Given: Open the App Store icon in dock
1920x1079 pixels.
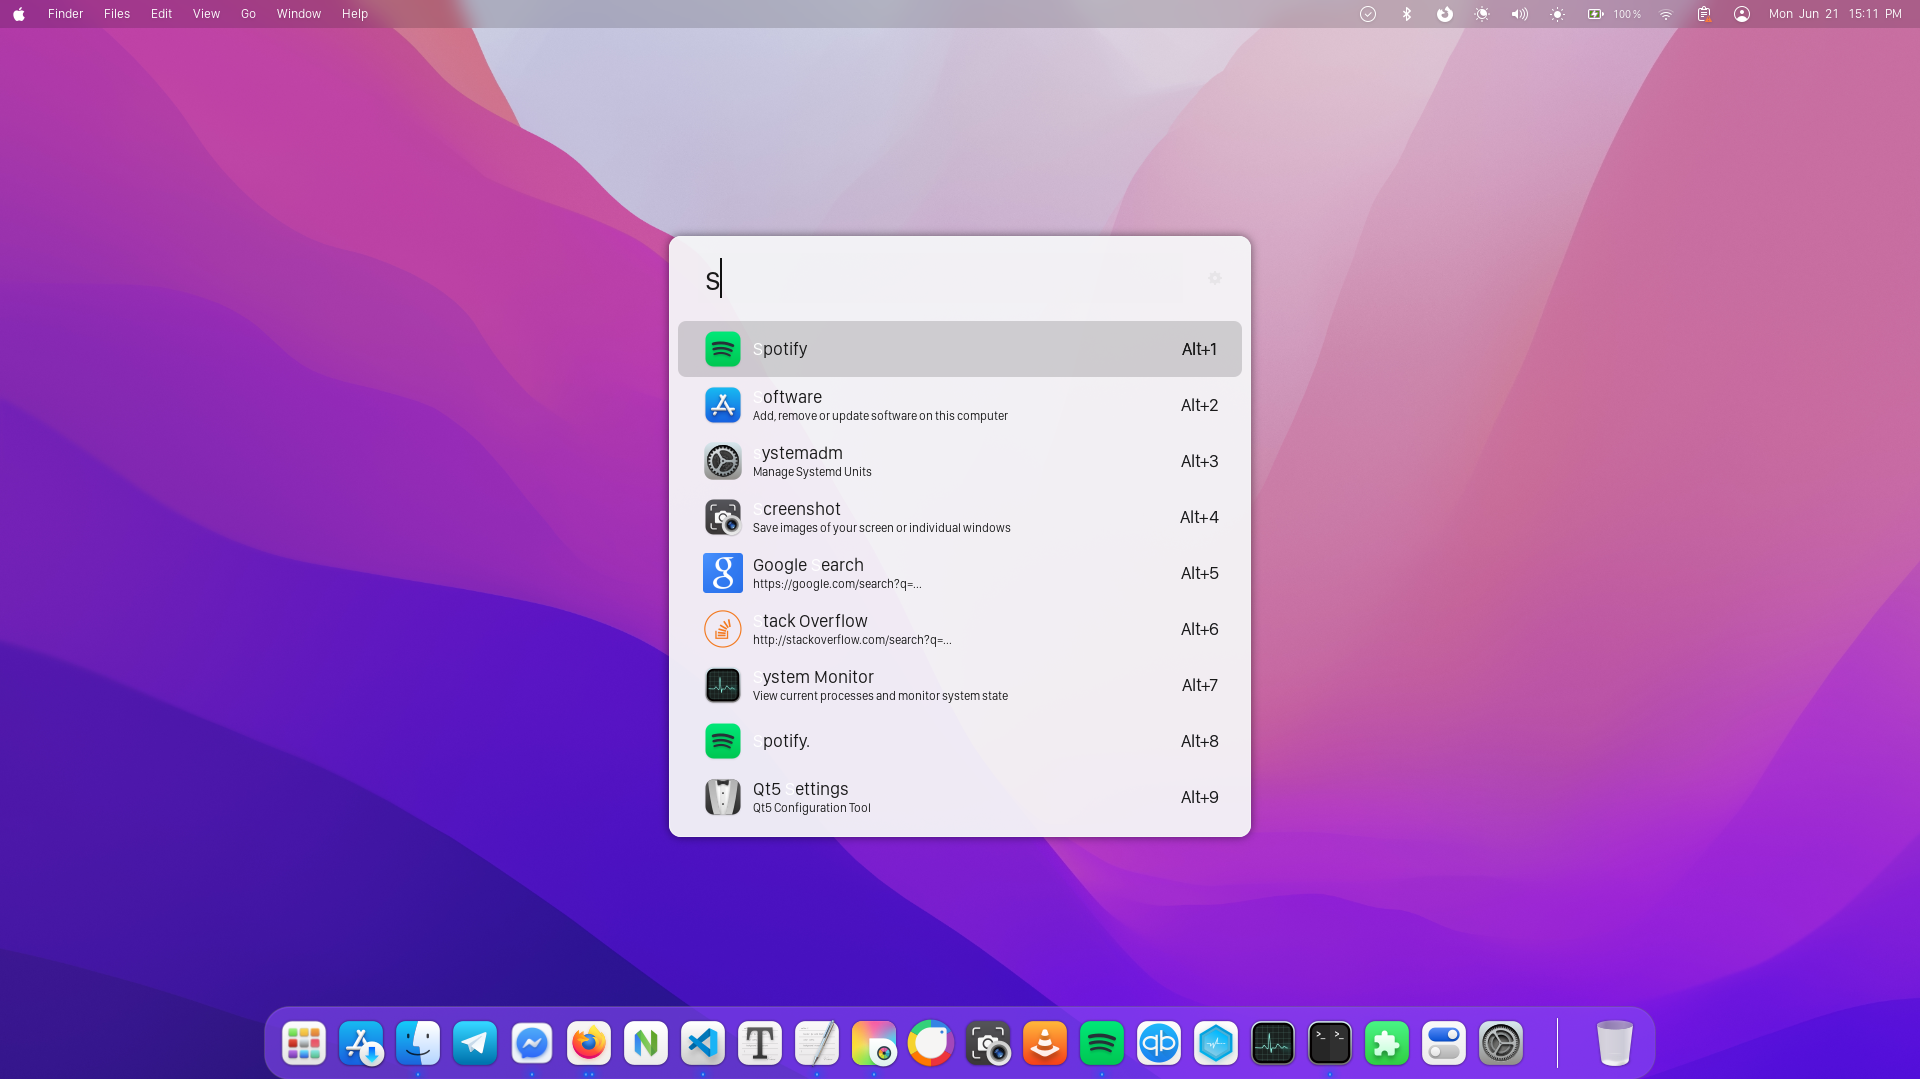Looking at the screenshot, I should coord(361,1044).
